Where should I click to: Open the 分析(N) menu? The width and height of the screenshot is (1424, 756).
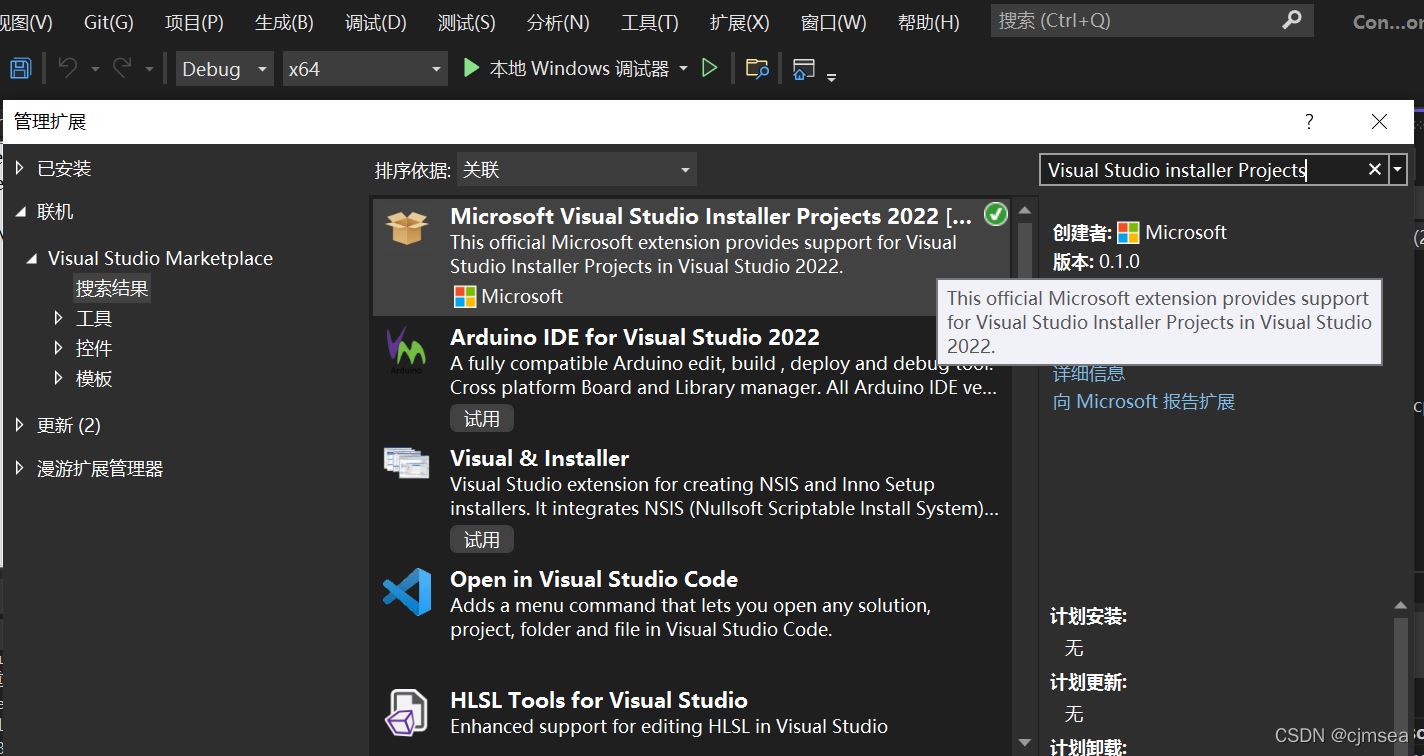pos(558,22)
